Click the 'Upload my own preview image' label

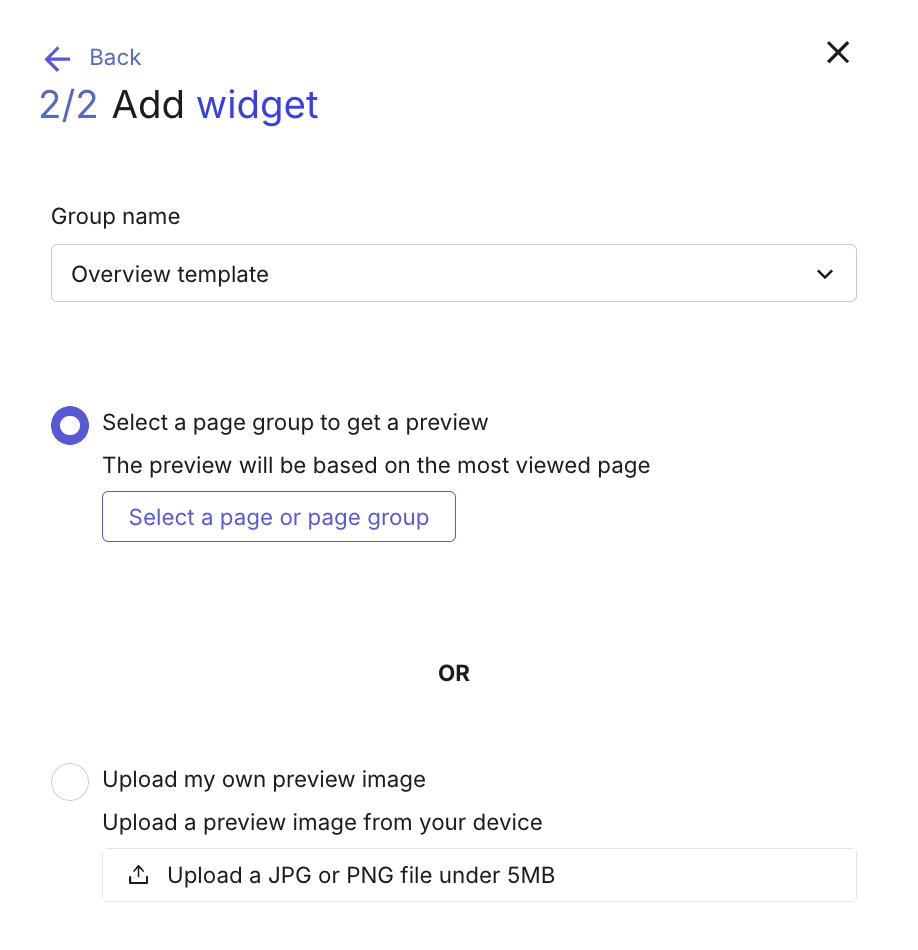[x=264, y=780]
